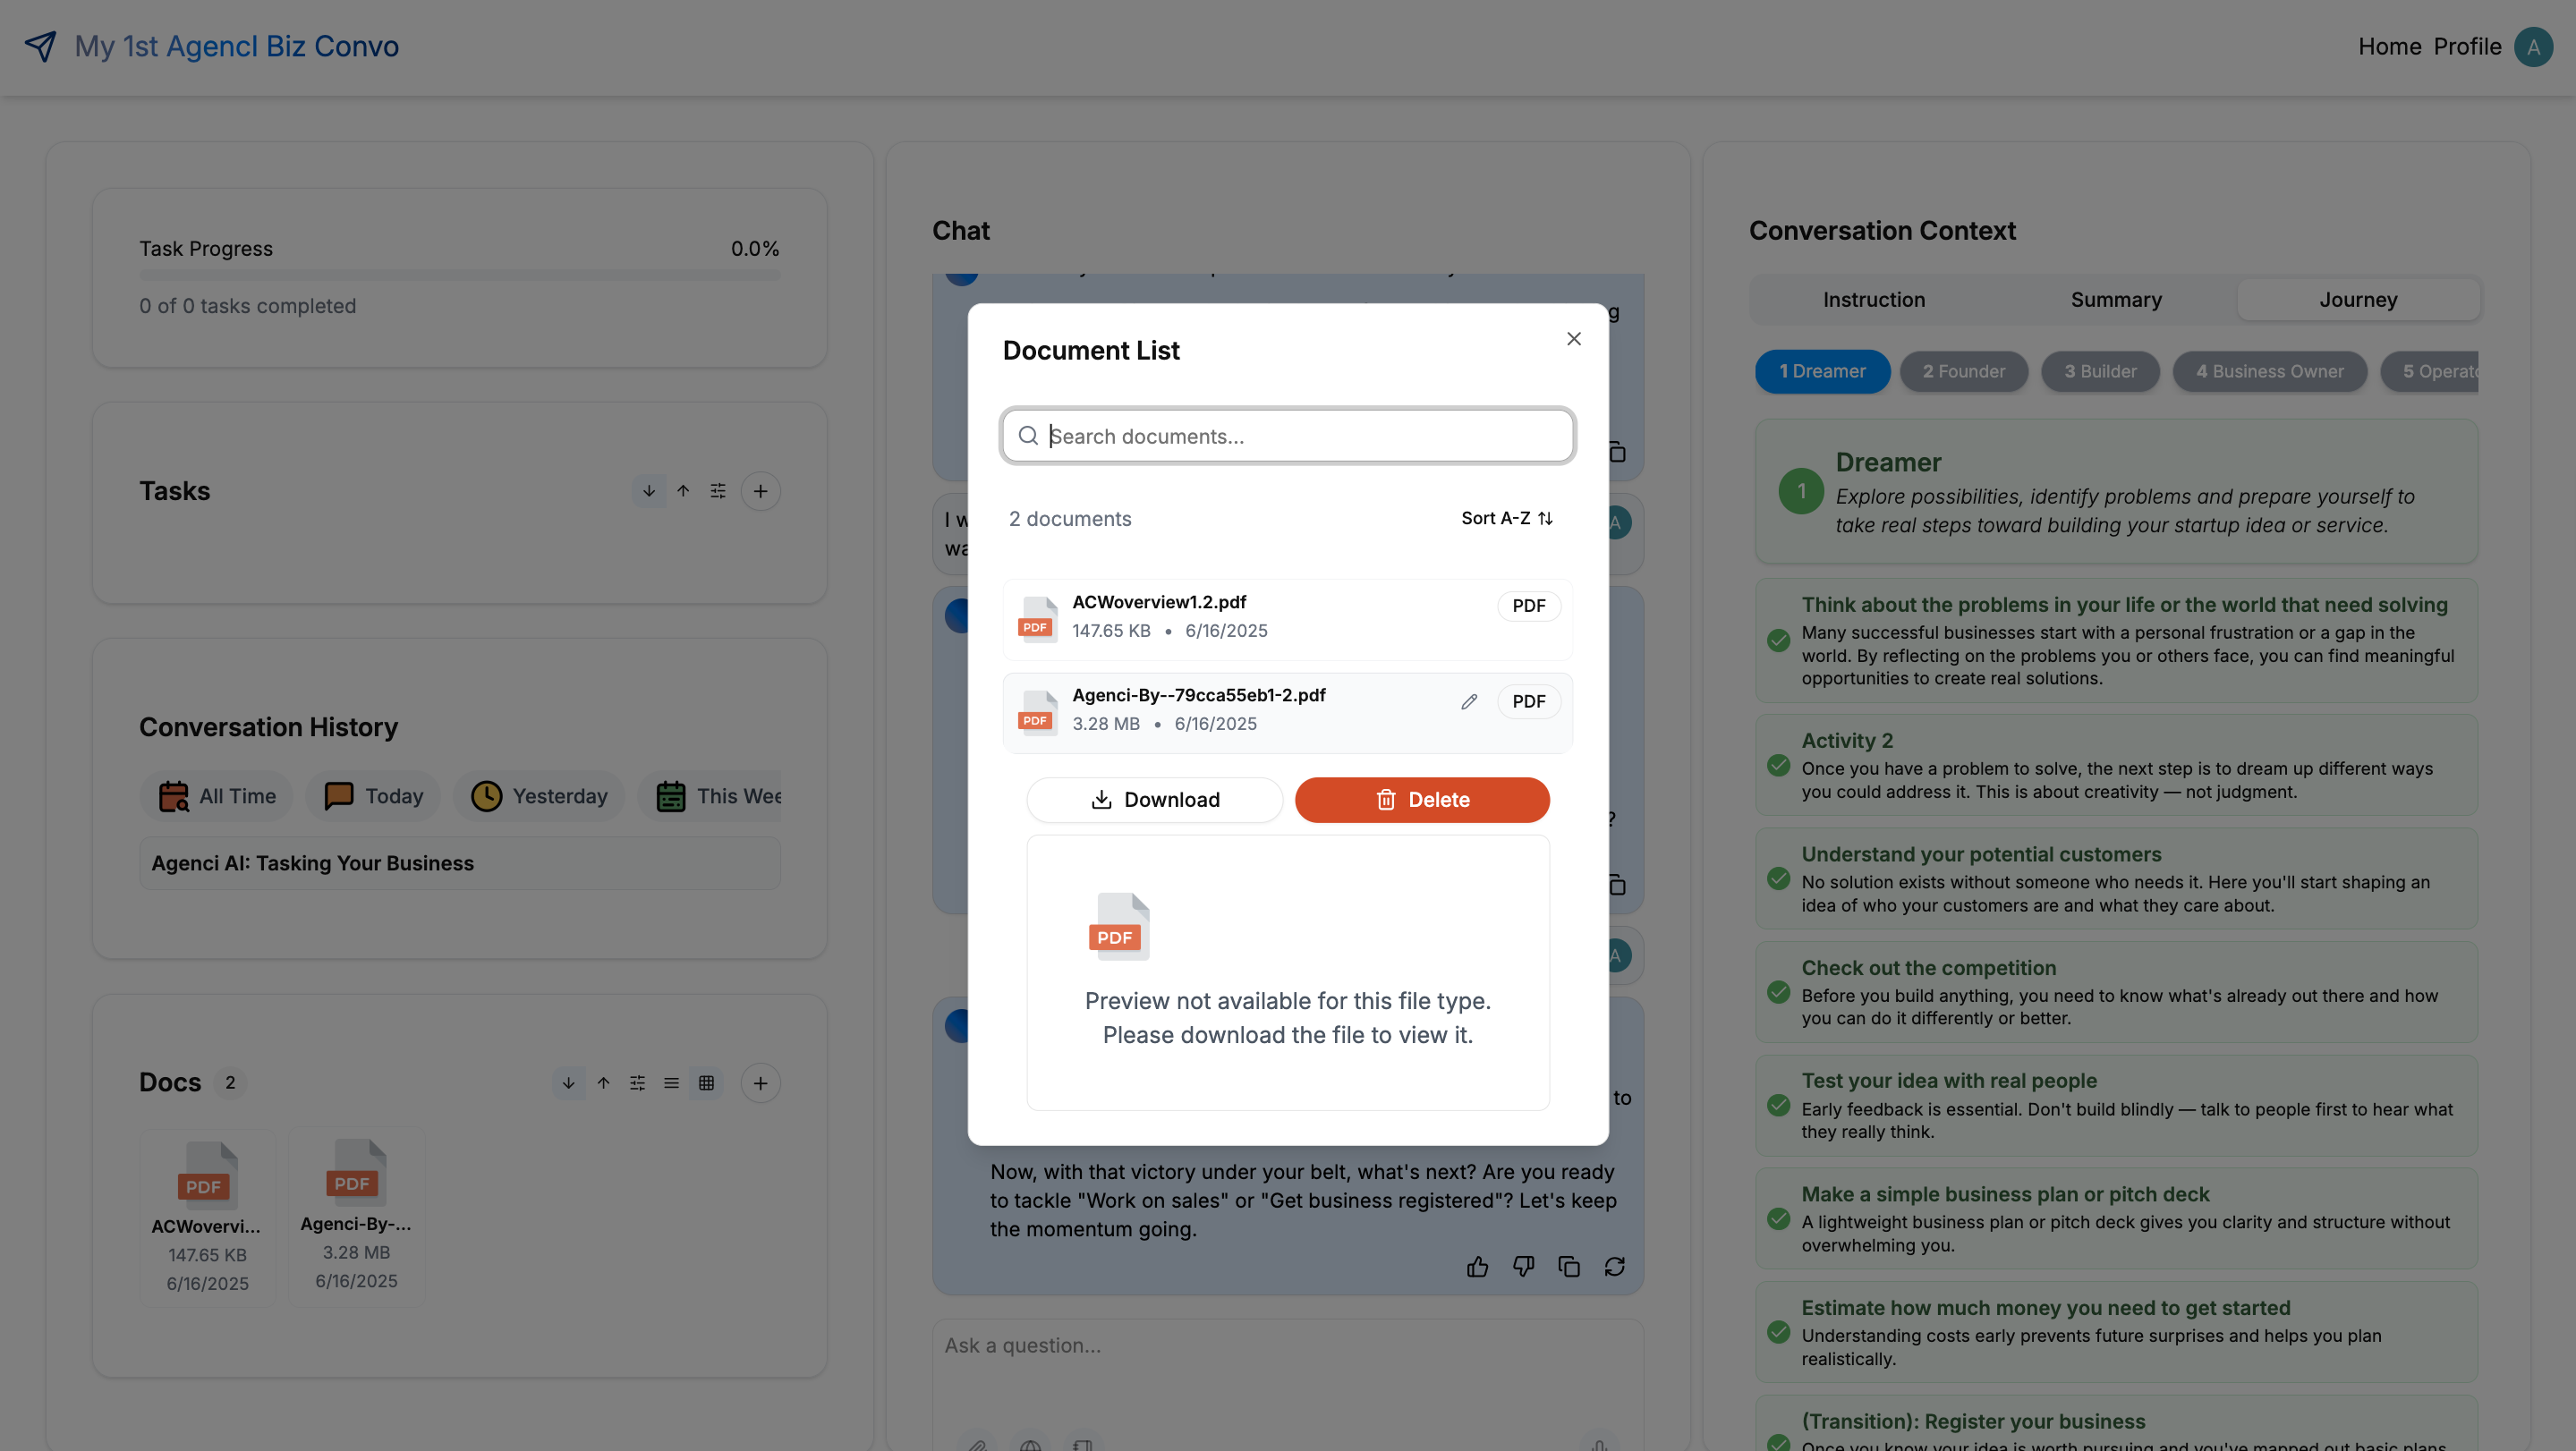Open My 1st Agencl Biz Convo title
The width and height of the screenshot is (2576, 1451).
[237, 46]
